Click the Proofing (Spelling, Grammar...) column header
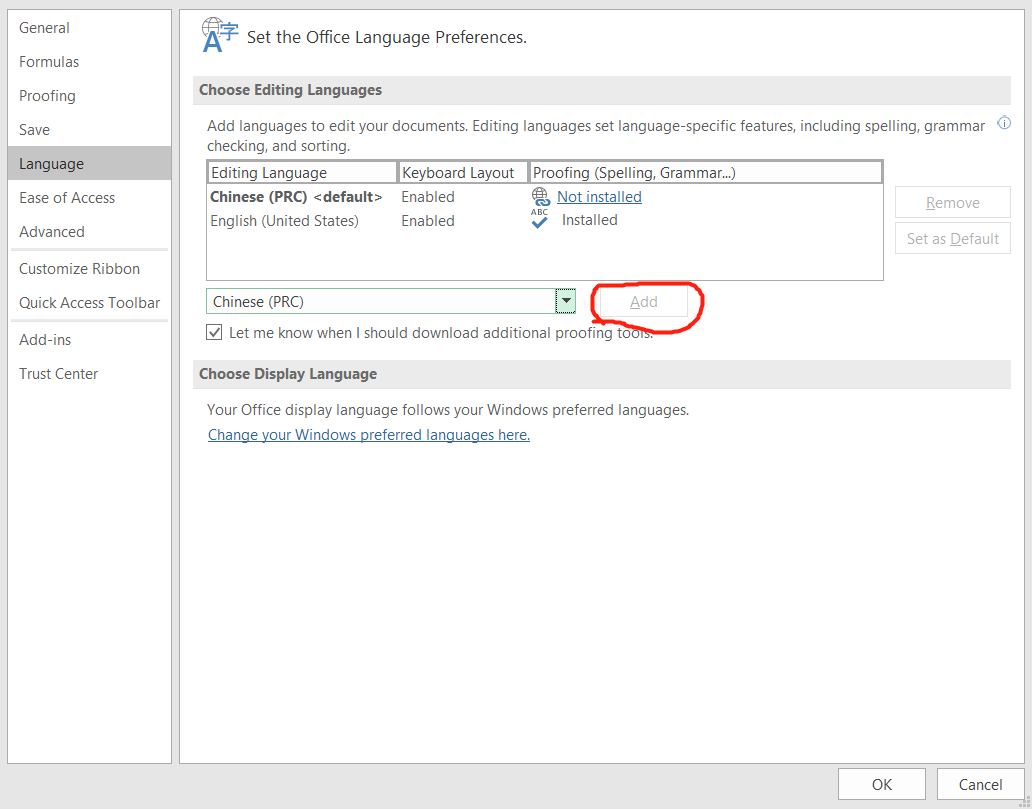This screenshot has width=1032, height=809. coord(706,172)
